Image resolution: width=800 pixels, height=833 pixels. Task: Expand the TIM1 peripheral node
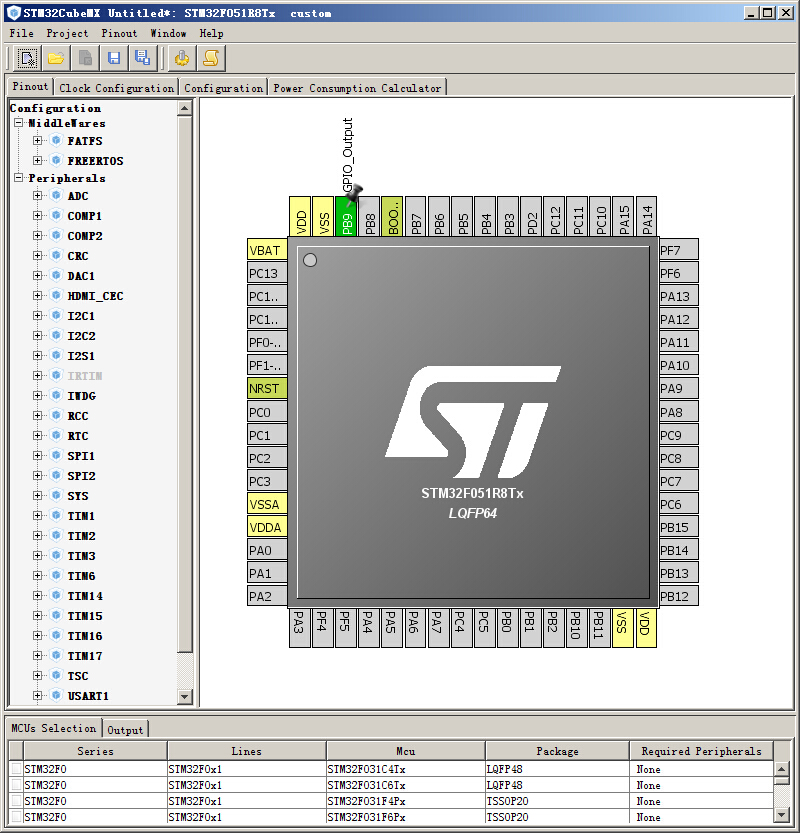pos(37,515)
